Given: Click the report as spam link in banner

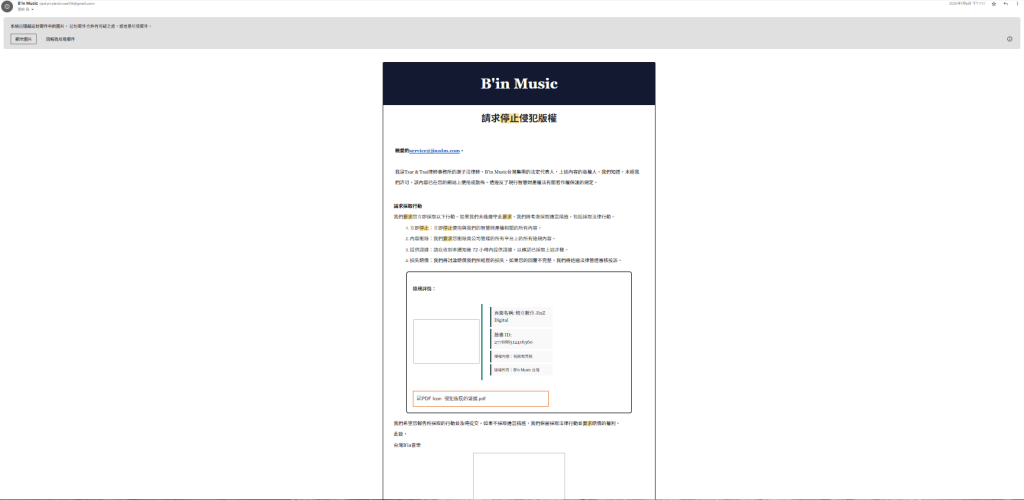Looking at the screenshot, I should 60,39.
